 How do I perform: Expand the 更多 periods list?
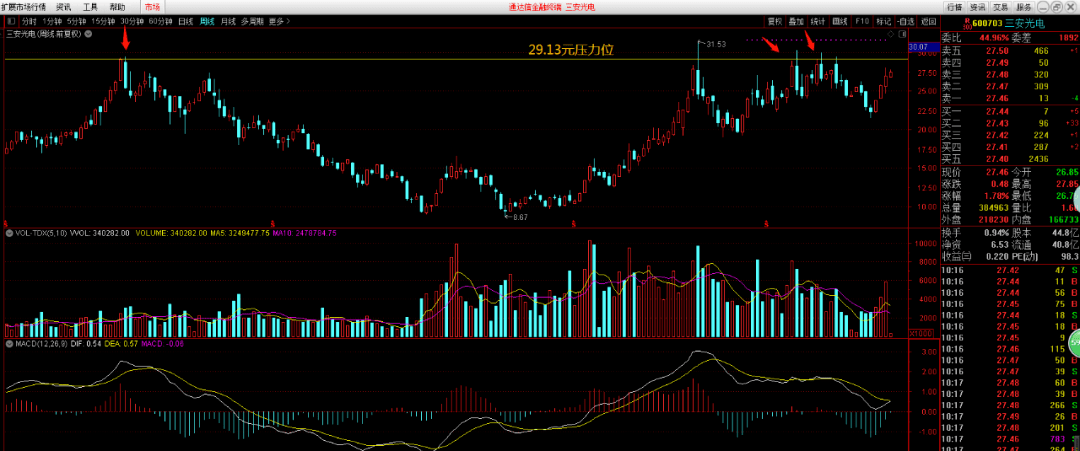click(x=279, y=20)
